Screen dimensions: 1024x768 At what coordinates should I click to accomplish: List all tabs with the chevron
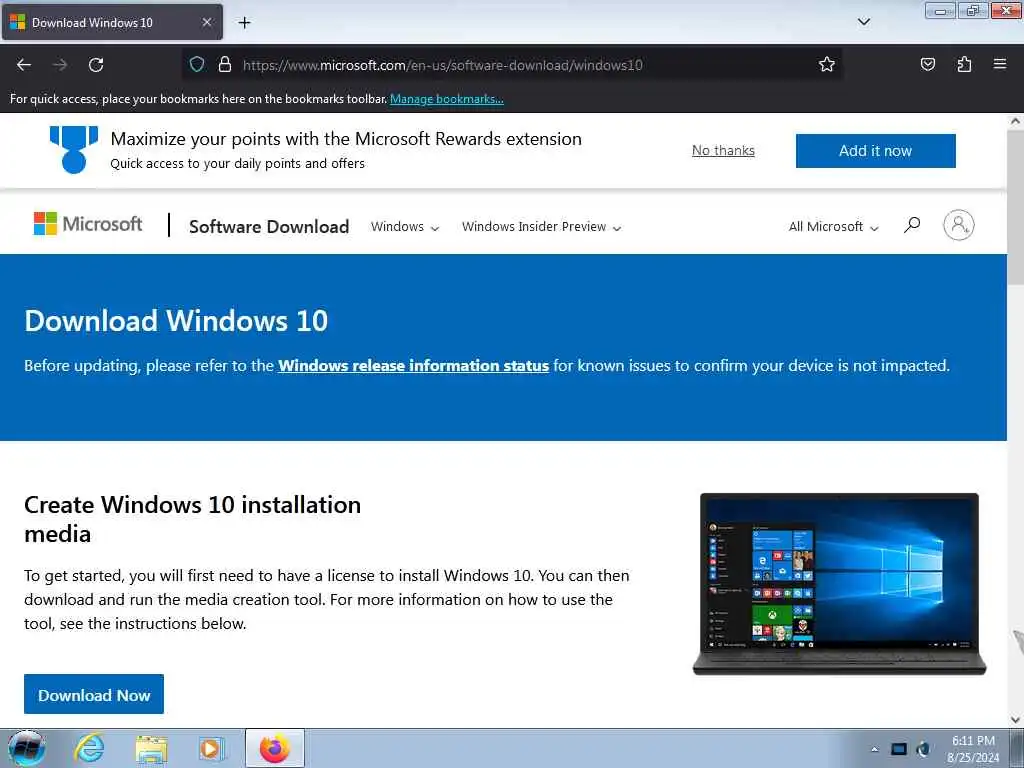[x=863, y=22]
